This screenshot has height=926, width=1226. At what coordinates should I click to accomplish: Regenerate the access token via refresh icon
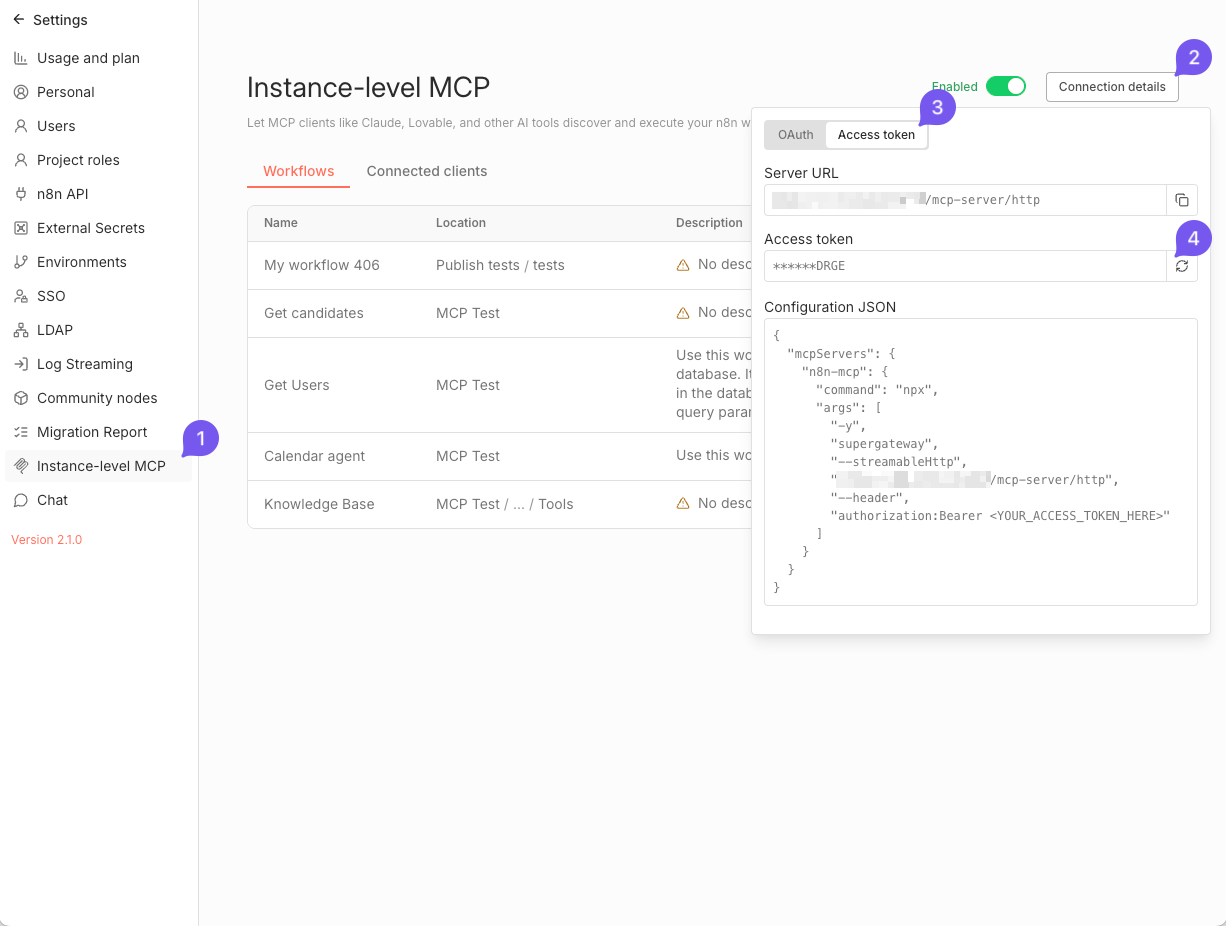point(1182,266)
